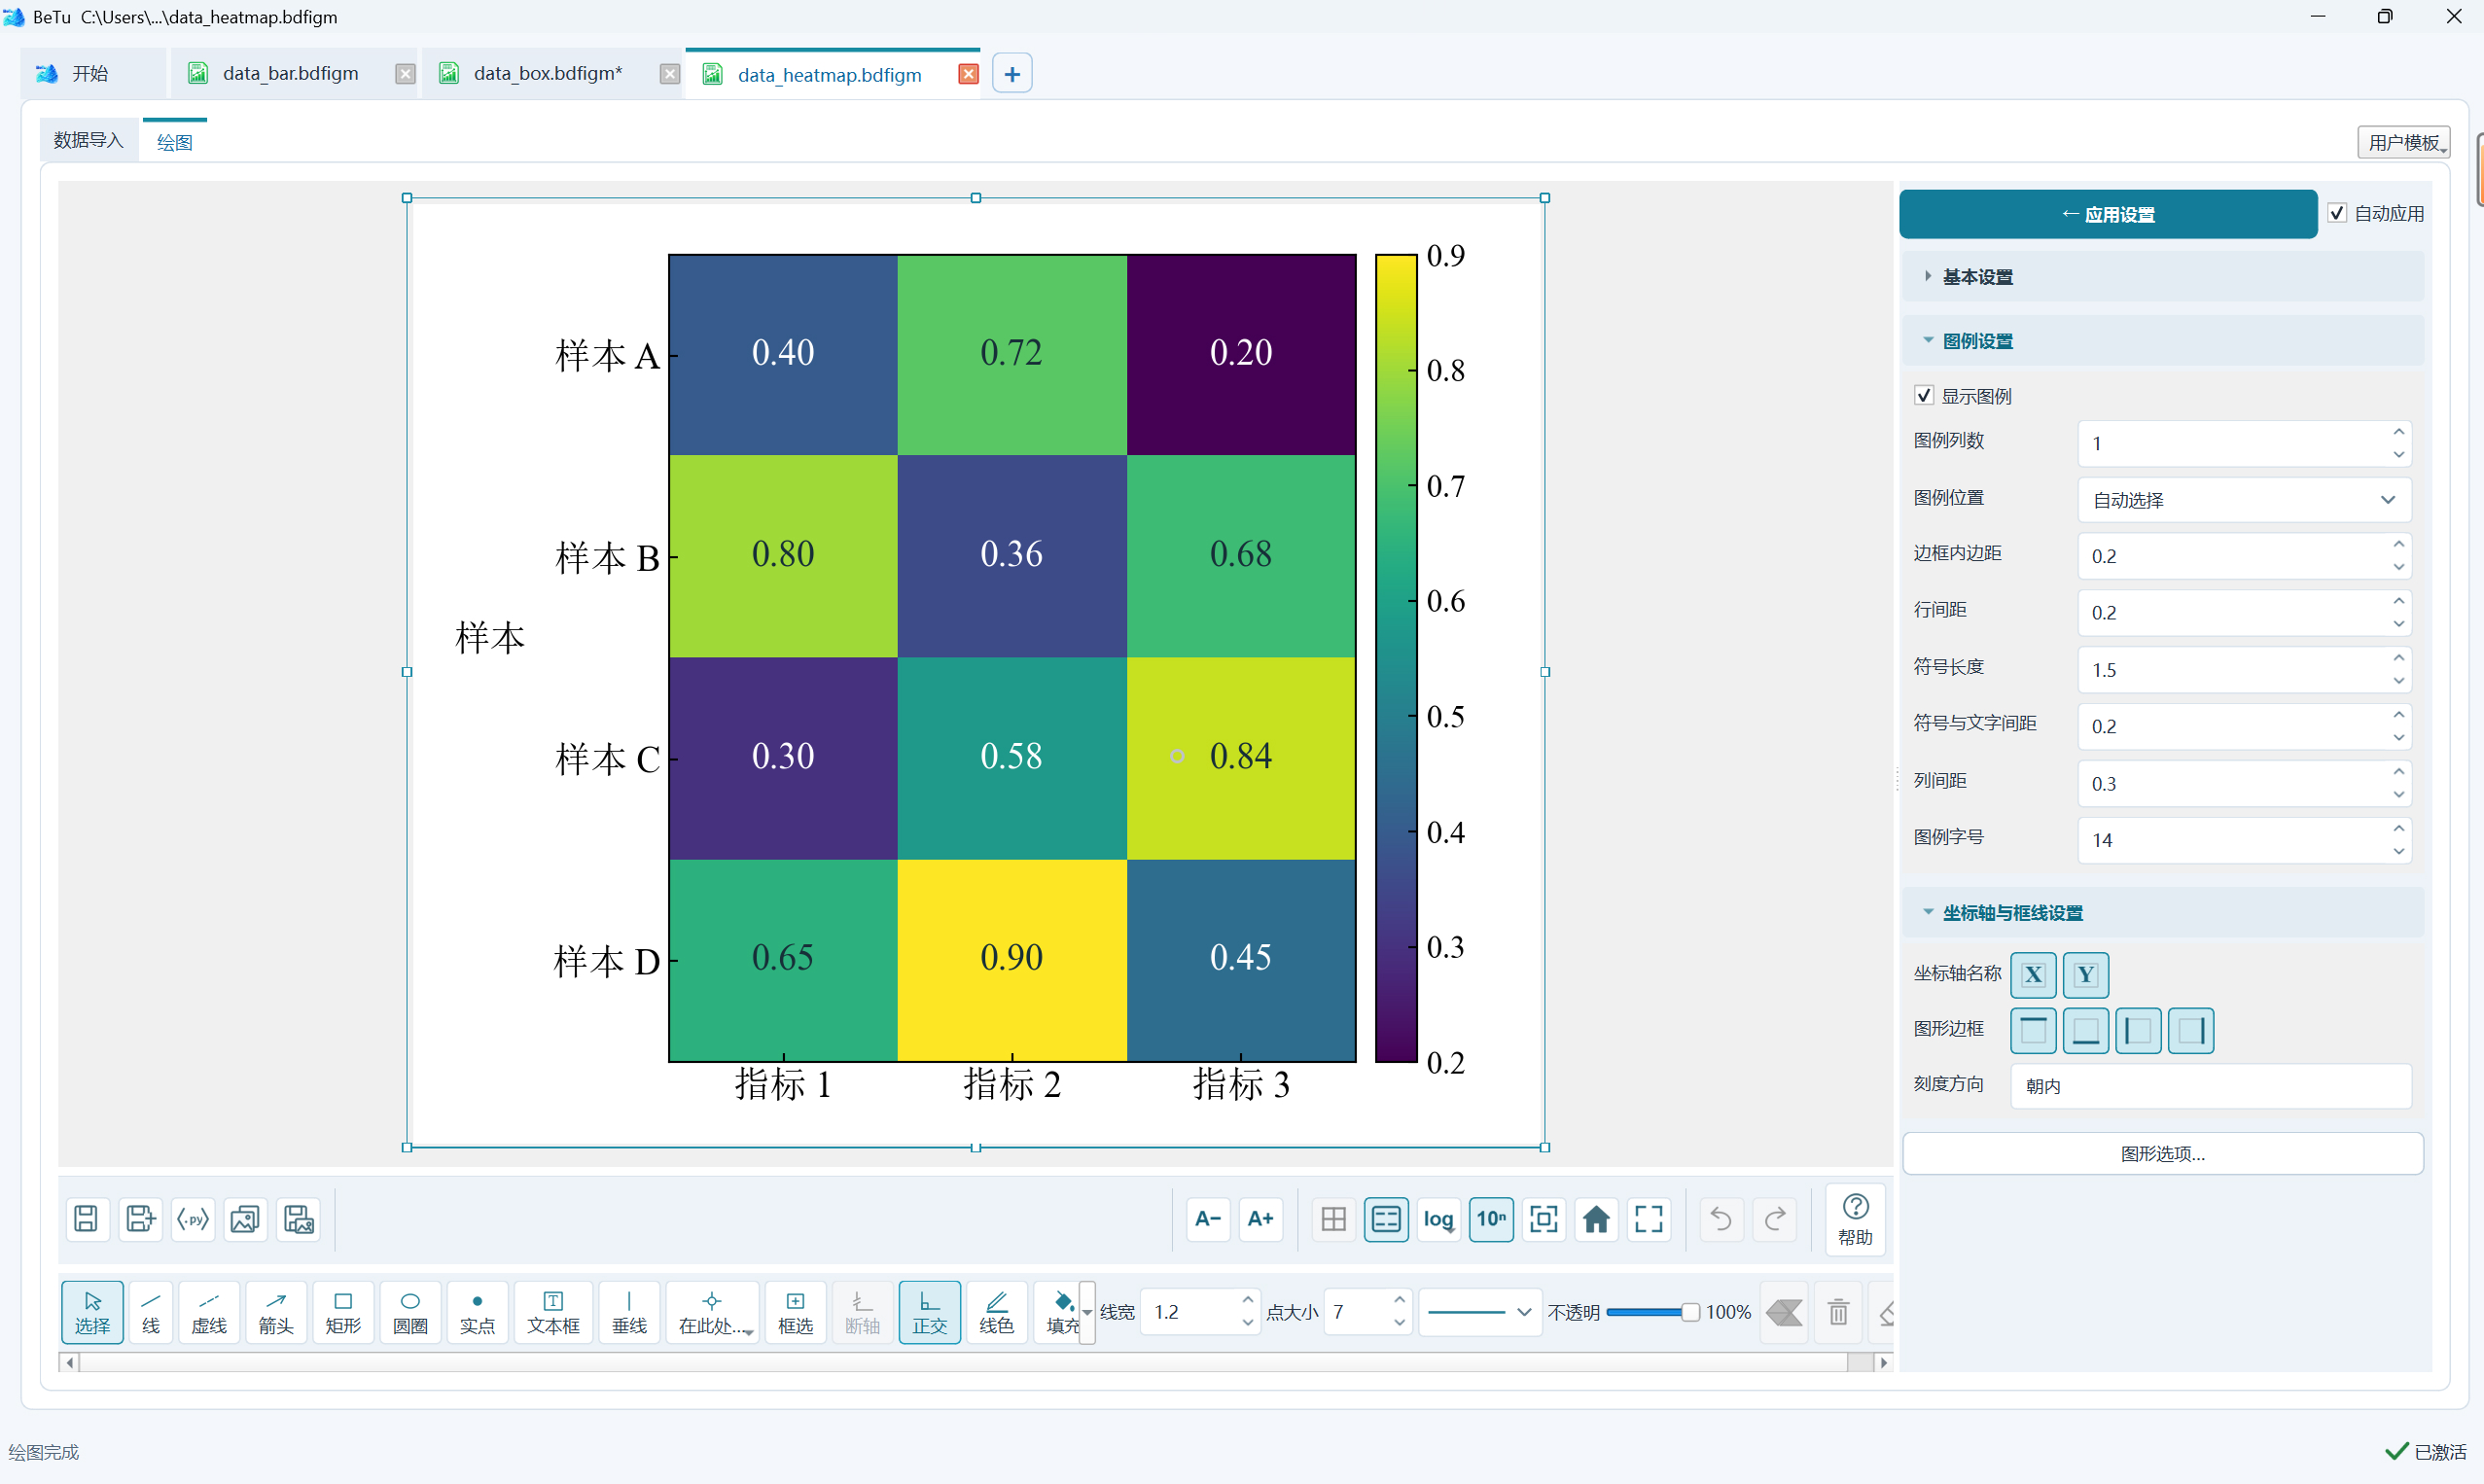Switch to the data_bar.bdfigm tab
2484x1484 pixels.
pyautogui.click(x=290, y=73)
